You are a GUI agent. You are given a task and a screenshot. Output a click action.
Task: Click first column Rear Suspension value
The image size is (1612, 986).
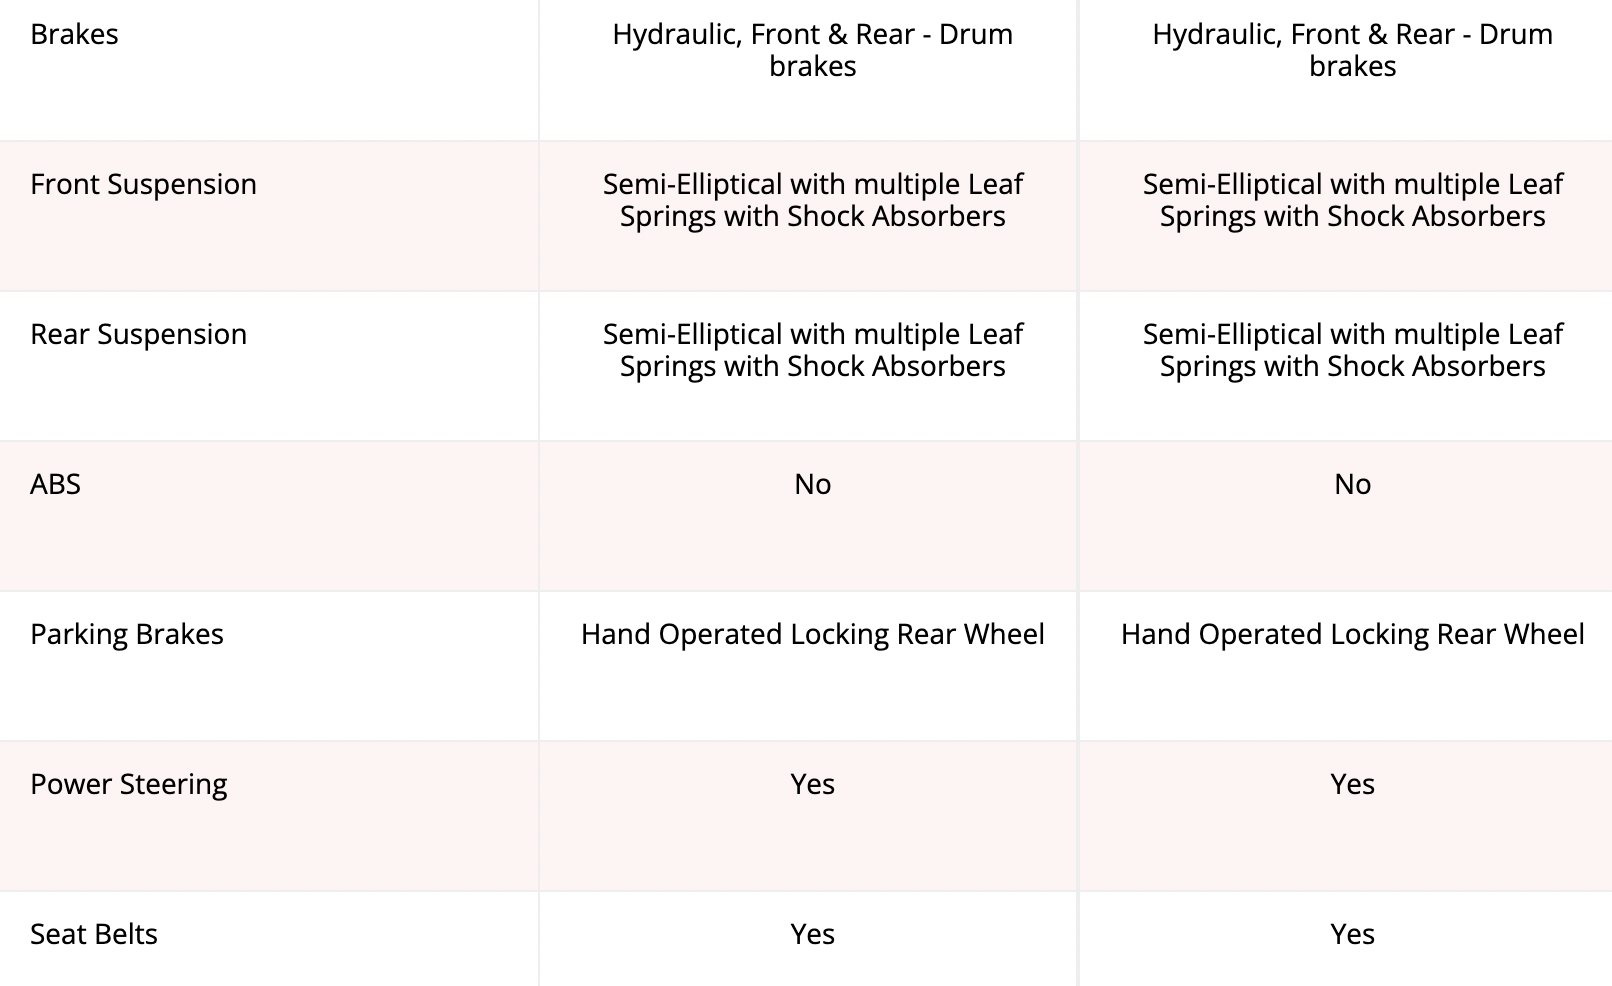tap(812, 350)
